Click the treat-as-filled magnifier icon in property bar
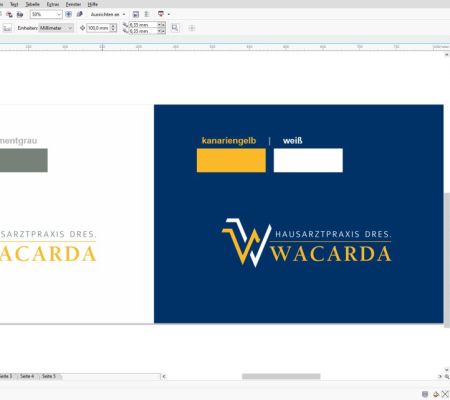Screen dimensions: 450x400 [175, 28]
